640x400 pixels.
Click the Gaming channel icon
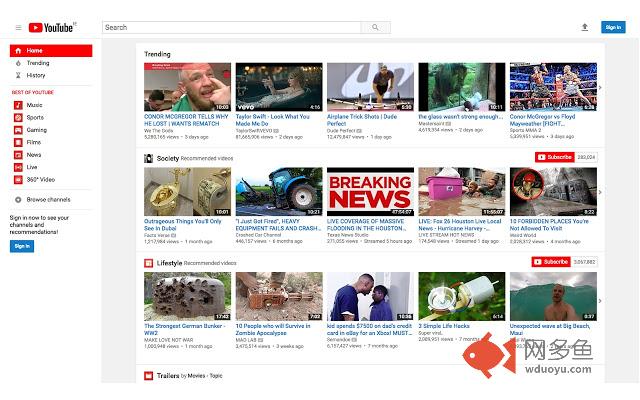(18, 130)
